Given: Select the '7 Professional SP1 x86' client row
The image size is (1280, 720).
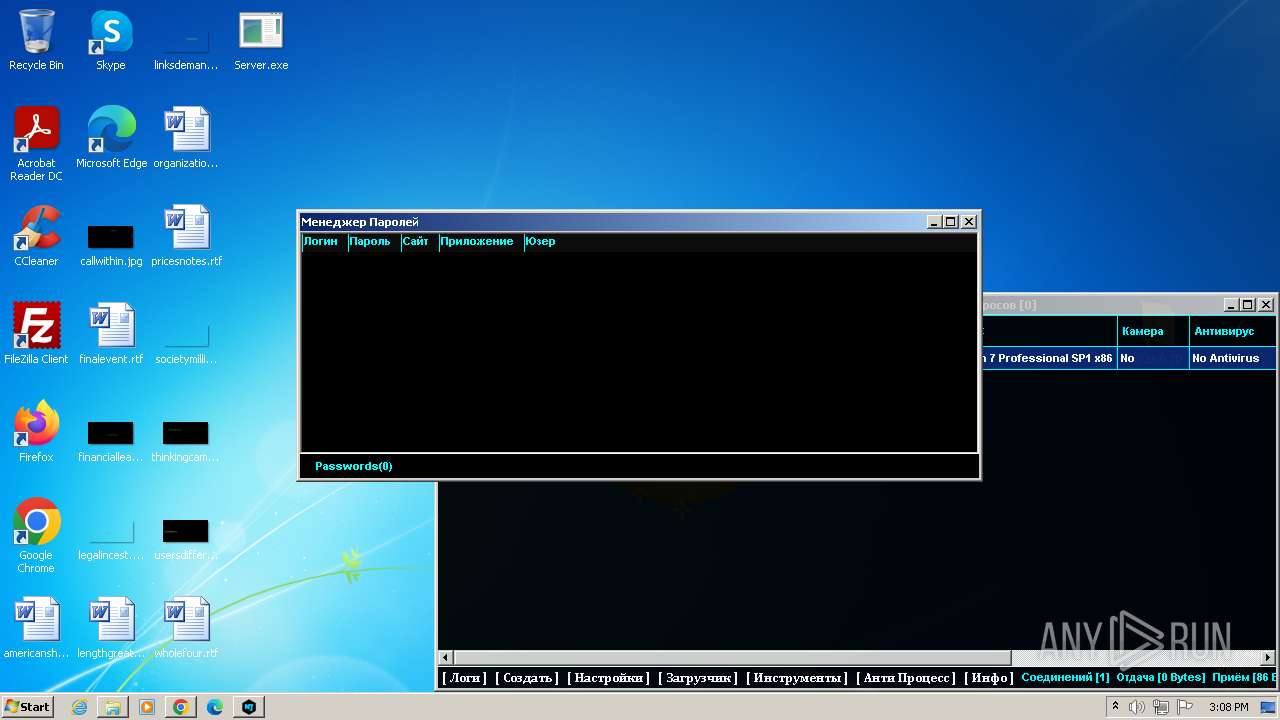Looking at the screenshot, I should point(1128,358).
